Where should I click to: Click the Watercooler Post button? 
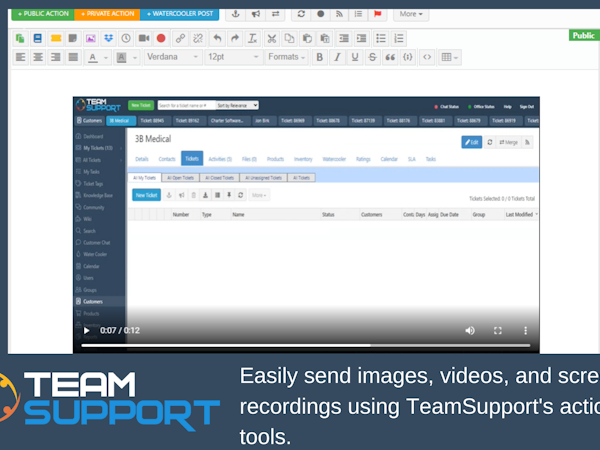click(x=179, y=14)
